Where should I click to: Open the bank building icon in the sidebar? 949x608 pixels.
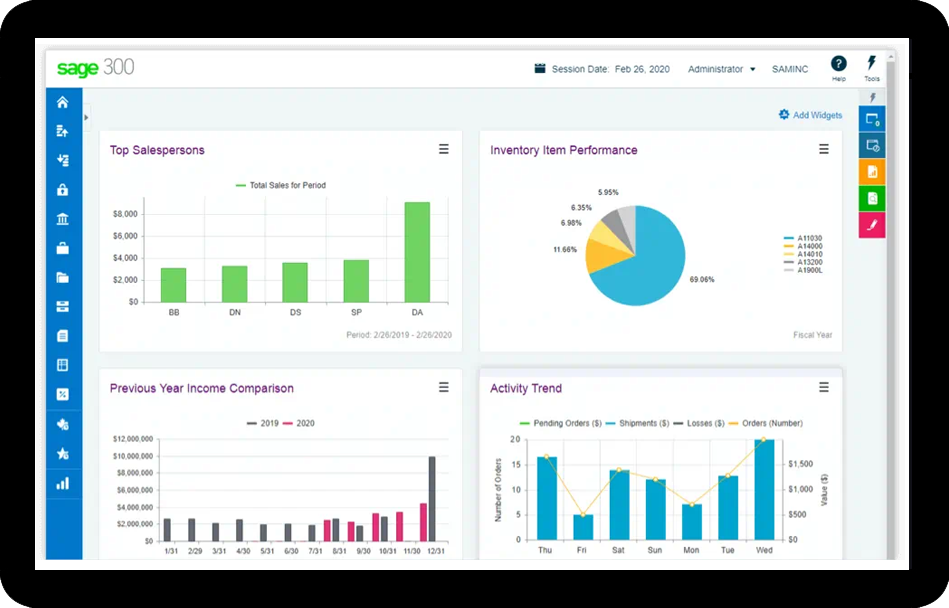(x=63, y=219)
